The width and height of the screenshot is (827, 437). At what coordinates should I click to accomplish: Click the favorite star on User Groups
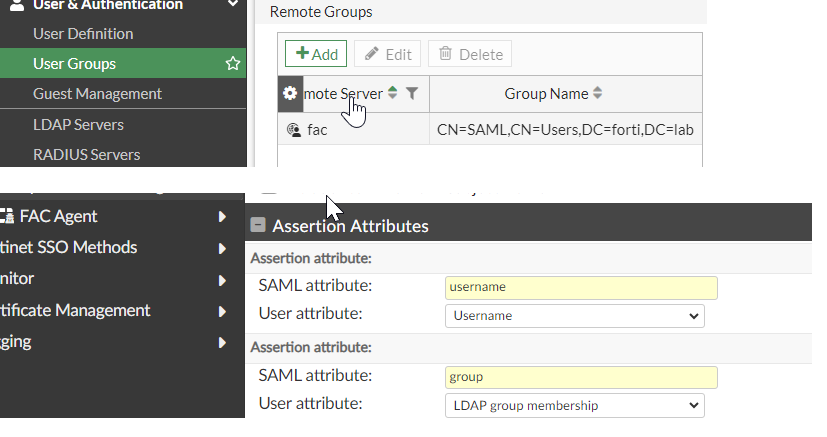pos(232,64)
